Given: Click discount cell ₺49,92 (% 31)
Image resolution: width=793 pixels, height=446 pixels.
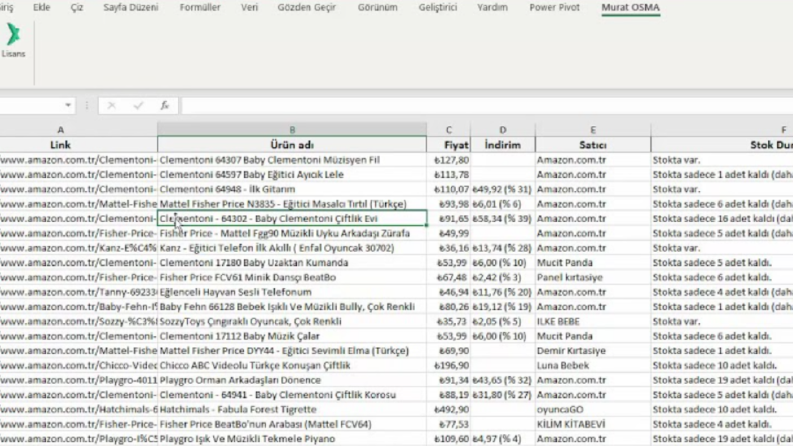Looking at the screenshot, I should (503, 189).
